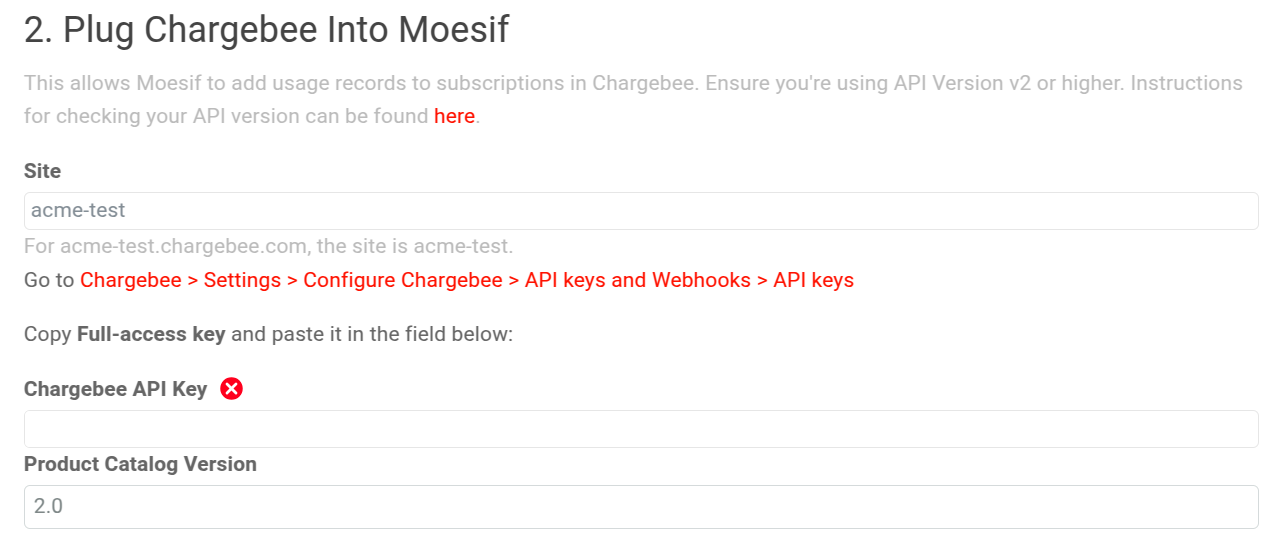Click the acme-test.chargebee.com helper text
The width and height of the screenshot is (1281, 550).
[x=268, y=246]
